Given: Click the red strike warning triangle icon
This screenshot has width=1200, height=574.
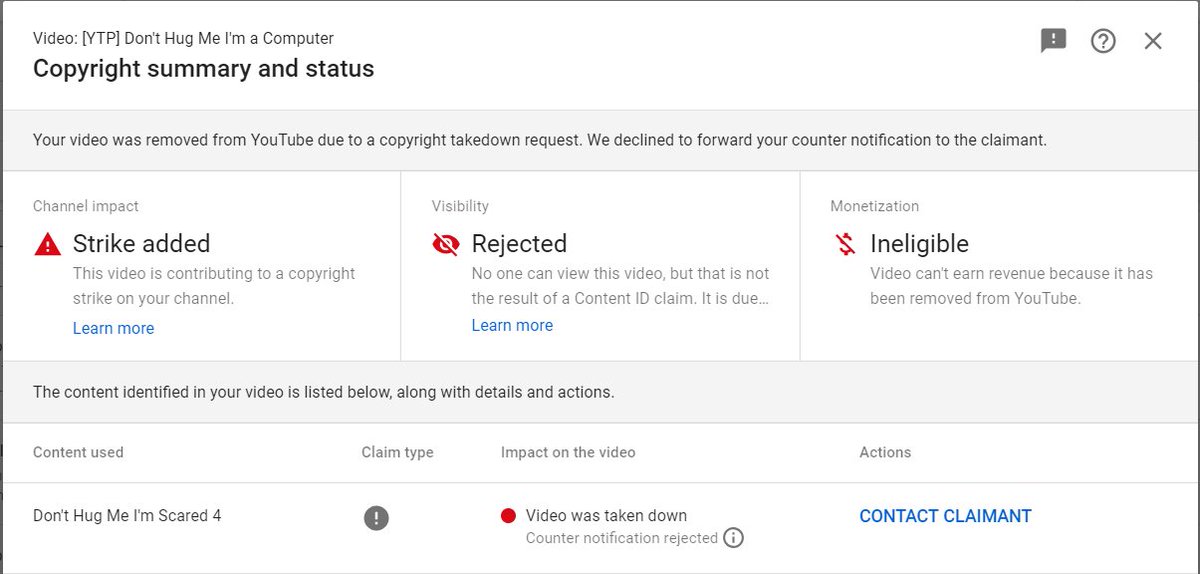Looking at the screenshot, I should (x=47, y=244).
